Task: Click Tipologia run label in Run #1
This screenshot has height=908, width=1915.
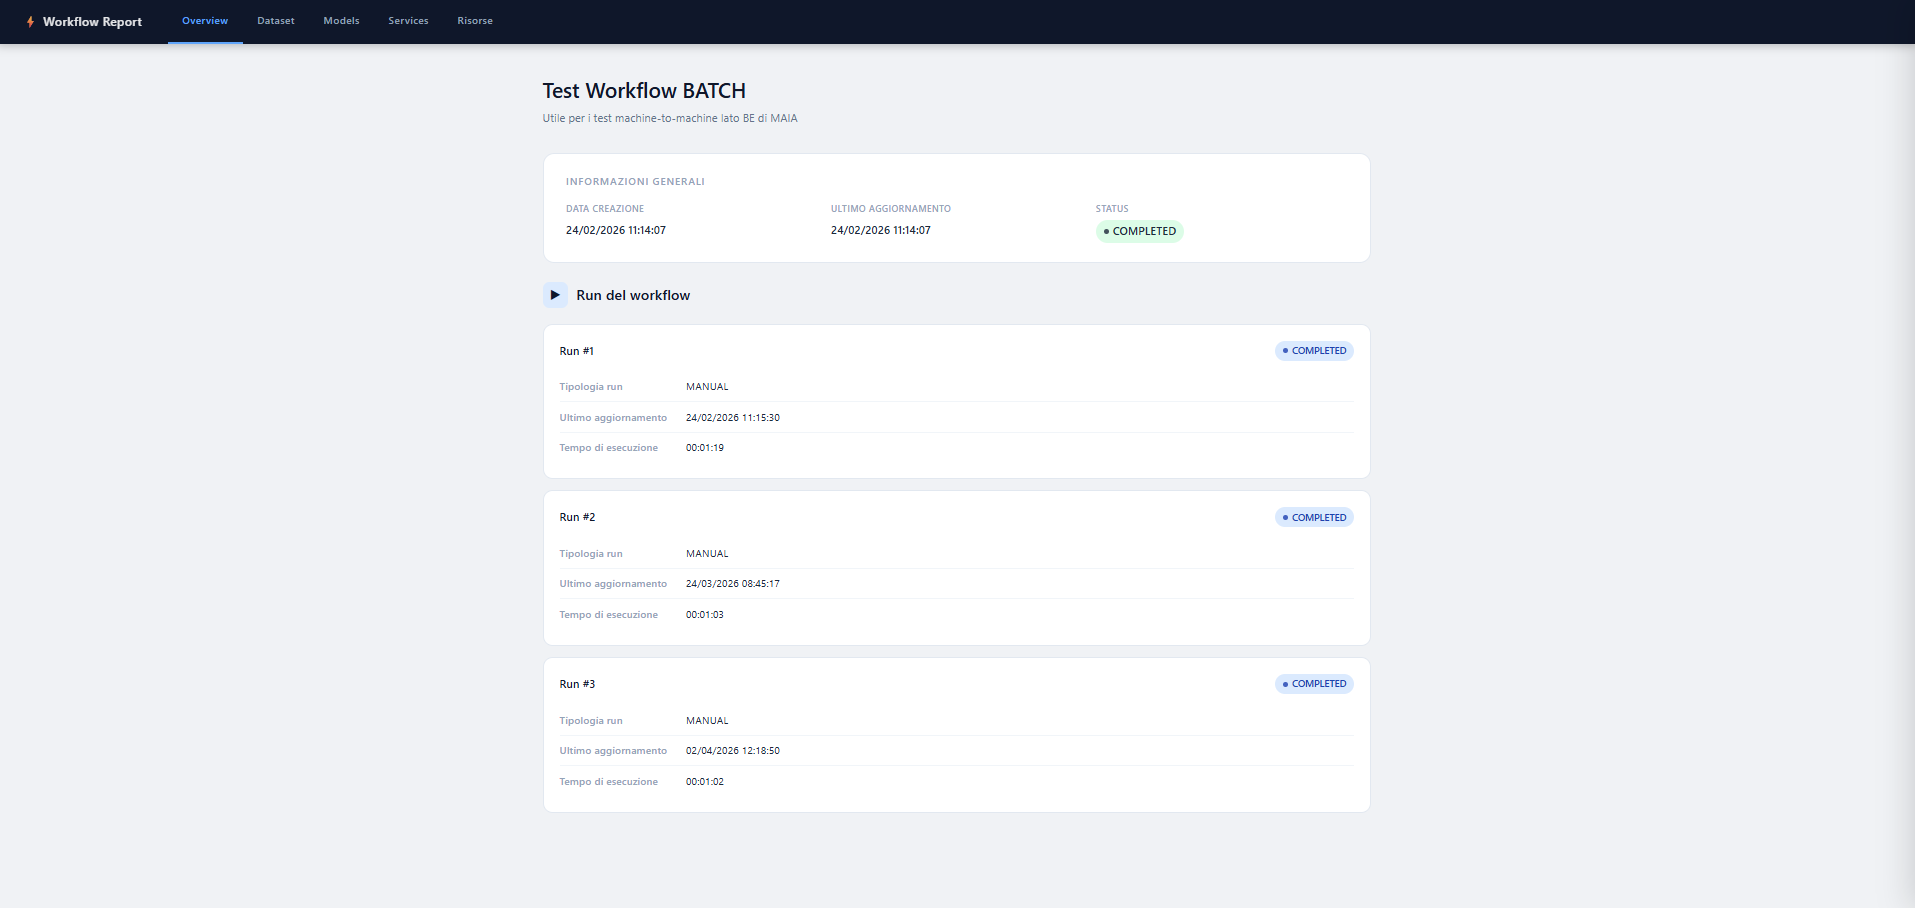Action: 591,387
